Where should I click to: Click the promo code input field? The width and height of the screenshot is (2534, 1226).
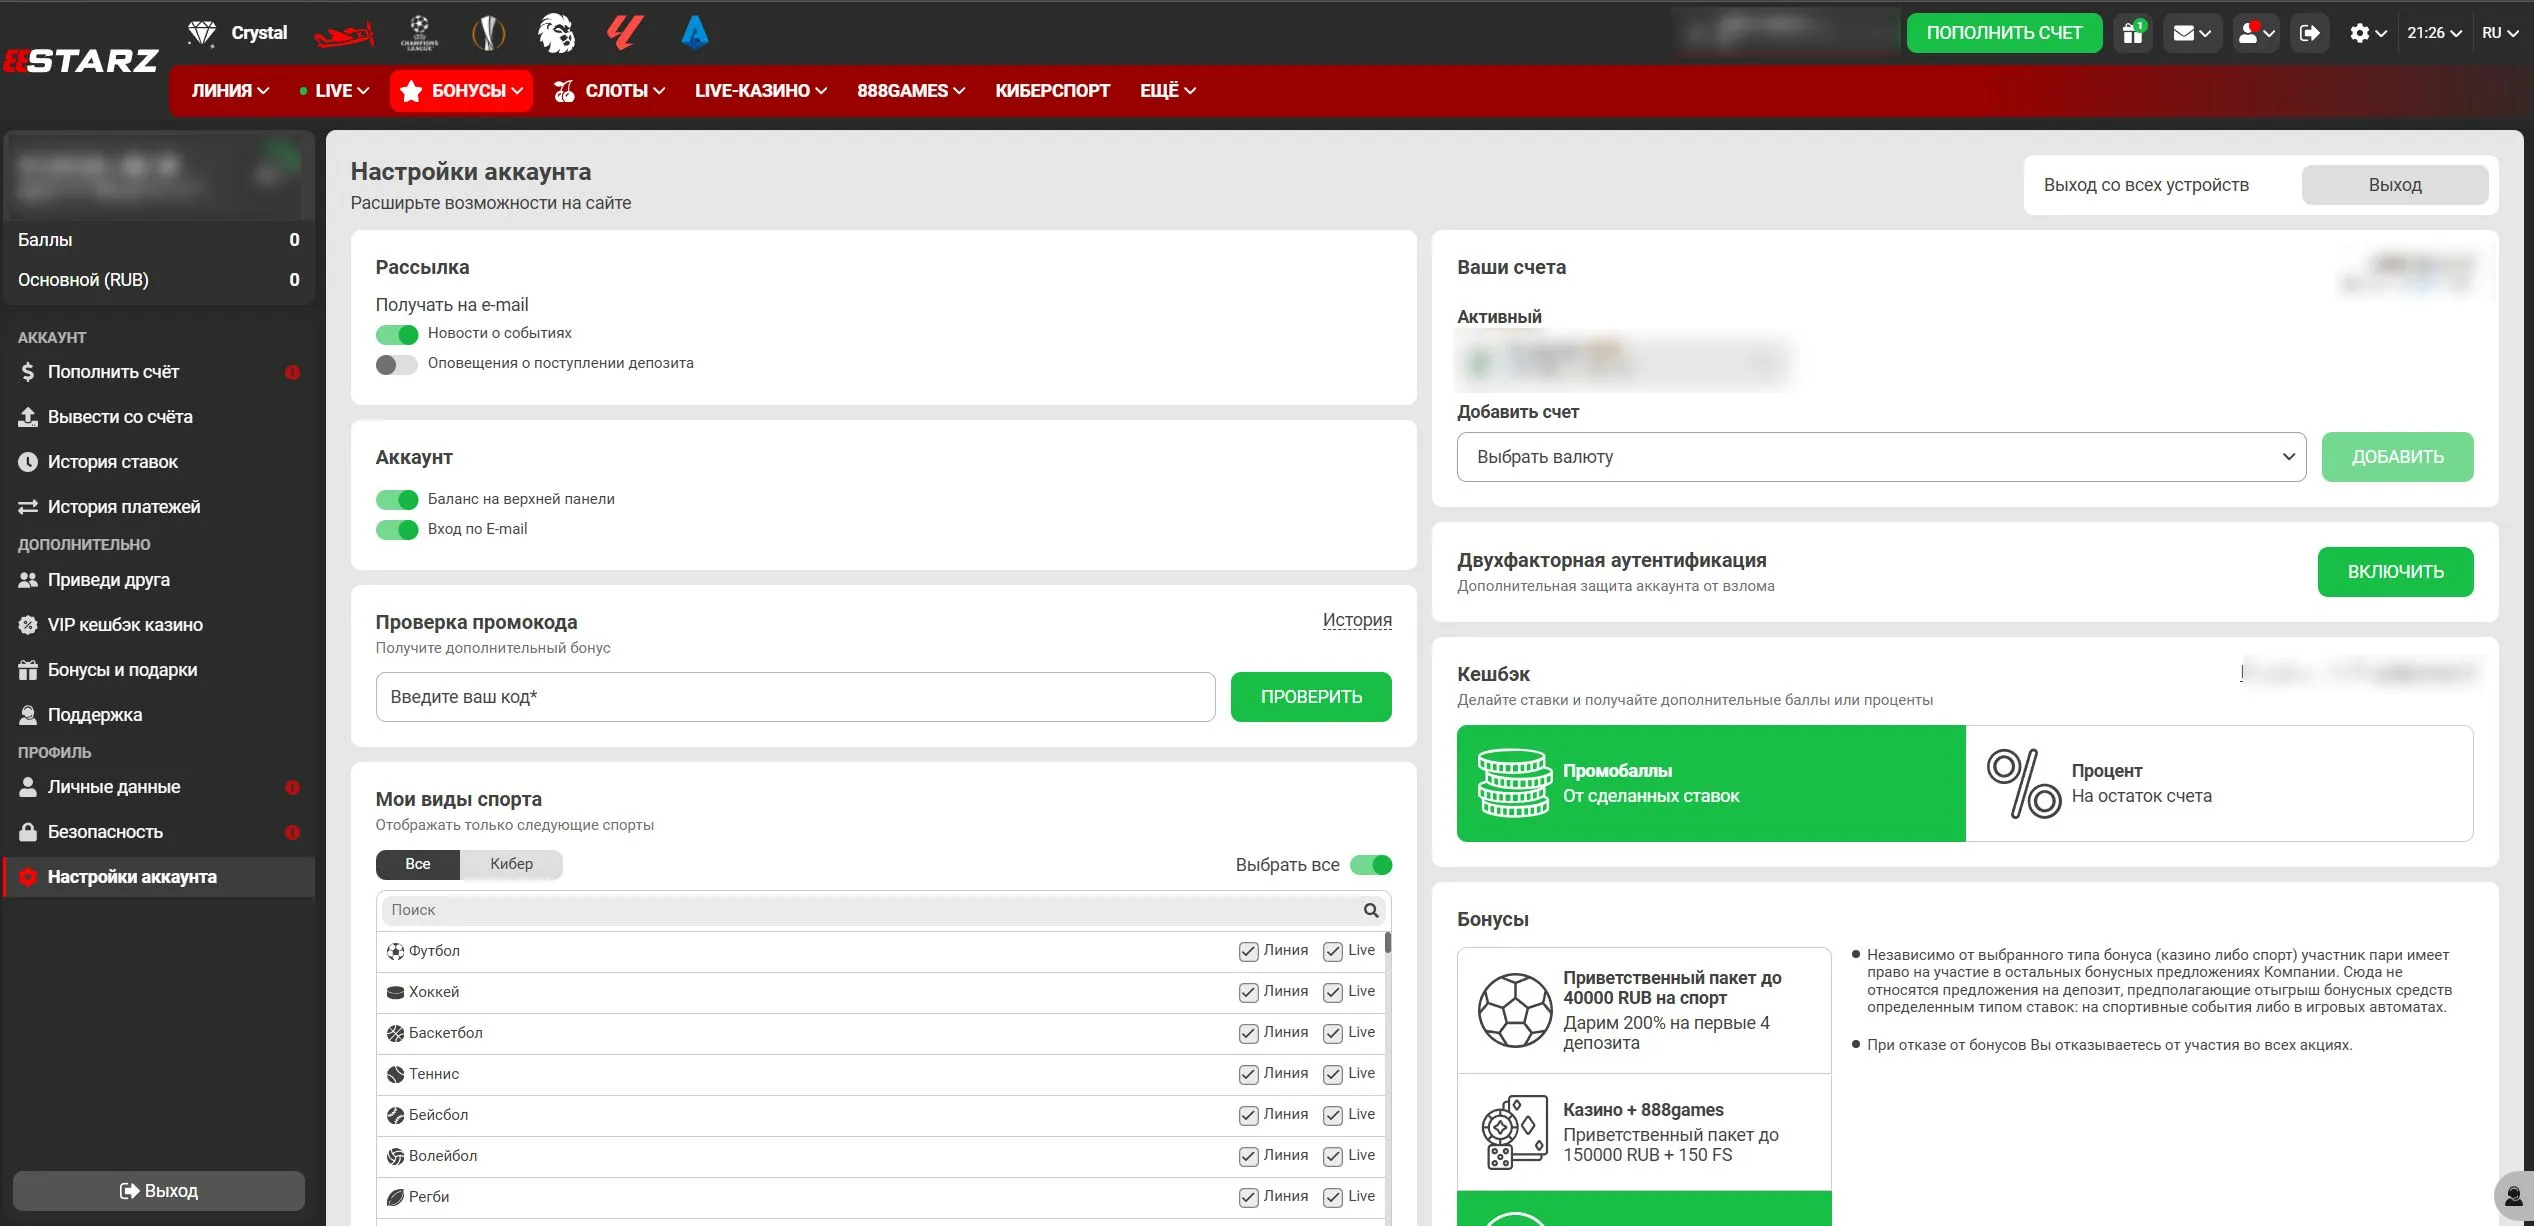click(795, 697)
